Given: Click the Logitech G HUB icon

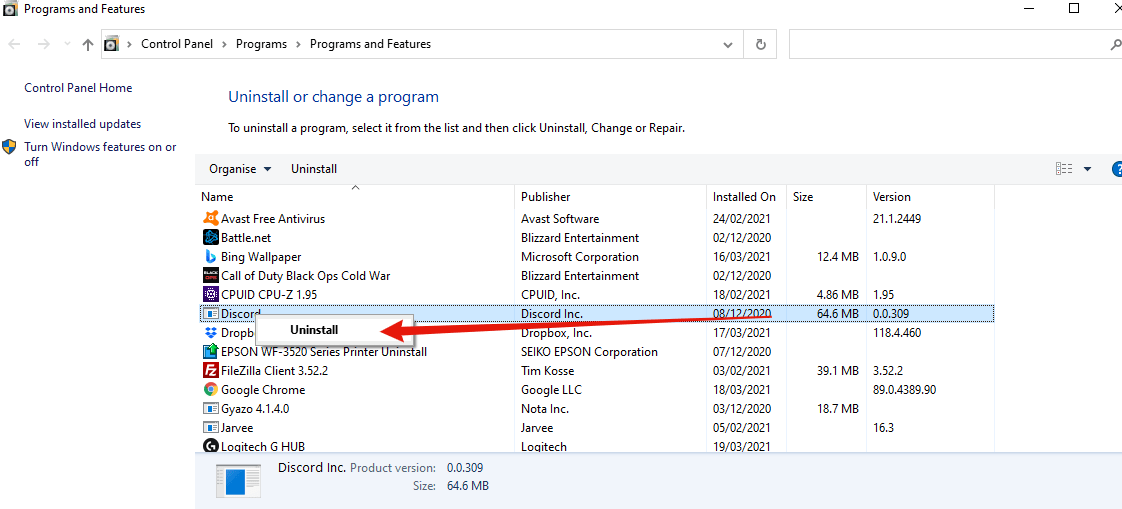Looking at the screenshot, I should [x=210, y=447].
